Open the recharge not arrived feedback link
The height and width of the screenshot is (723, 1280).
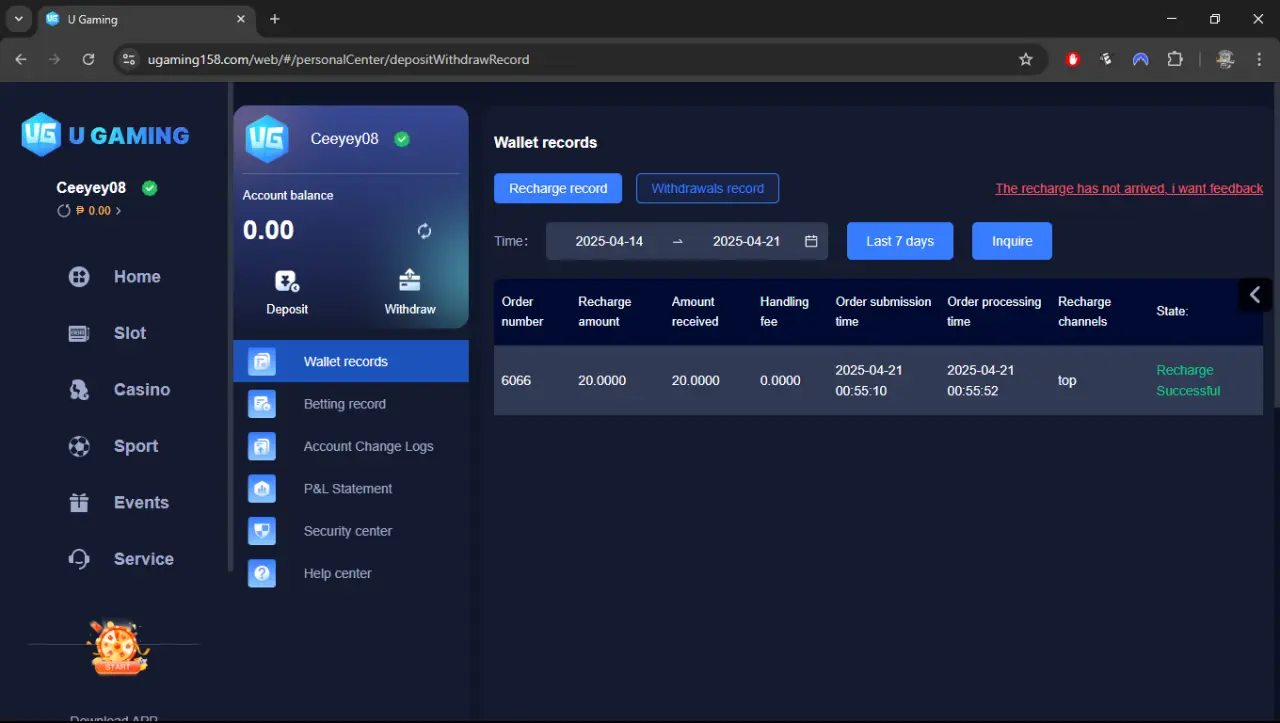point(1129,188)
